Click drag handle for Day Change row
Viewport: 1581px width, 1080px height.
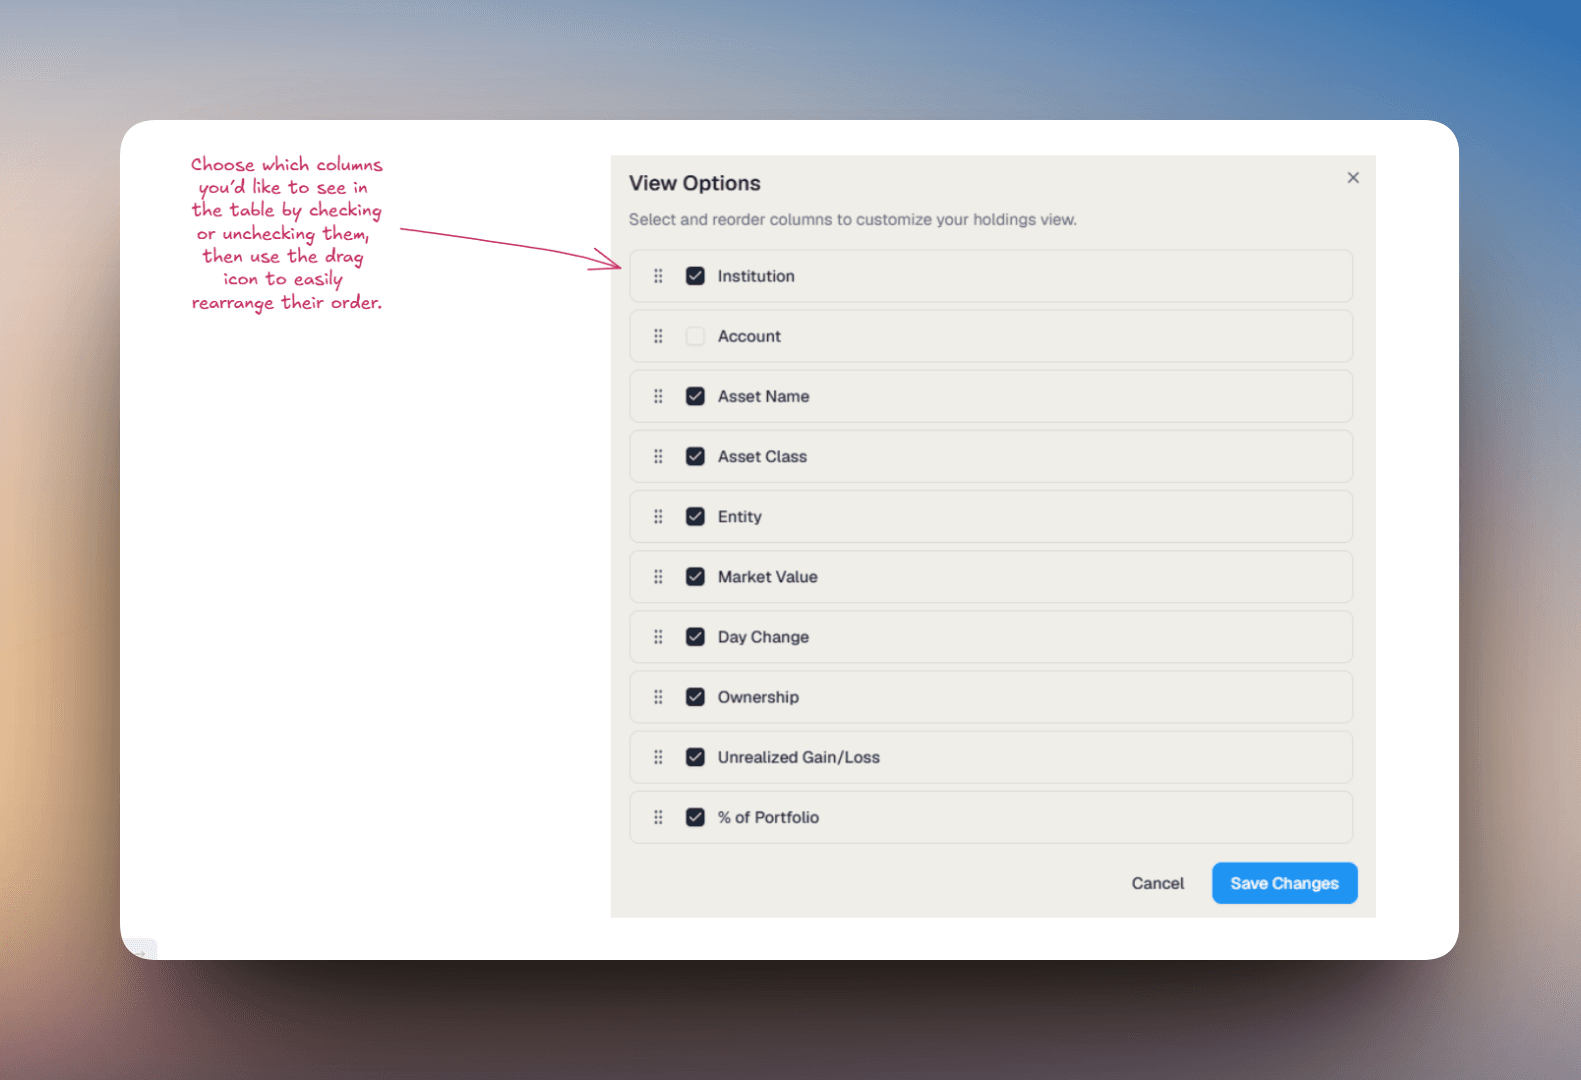point(658,637)
